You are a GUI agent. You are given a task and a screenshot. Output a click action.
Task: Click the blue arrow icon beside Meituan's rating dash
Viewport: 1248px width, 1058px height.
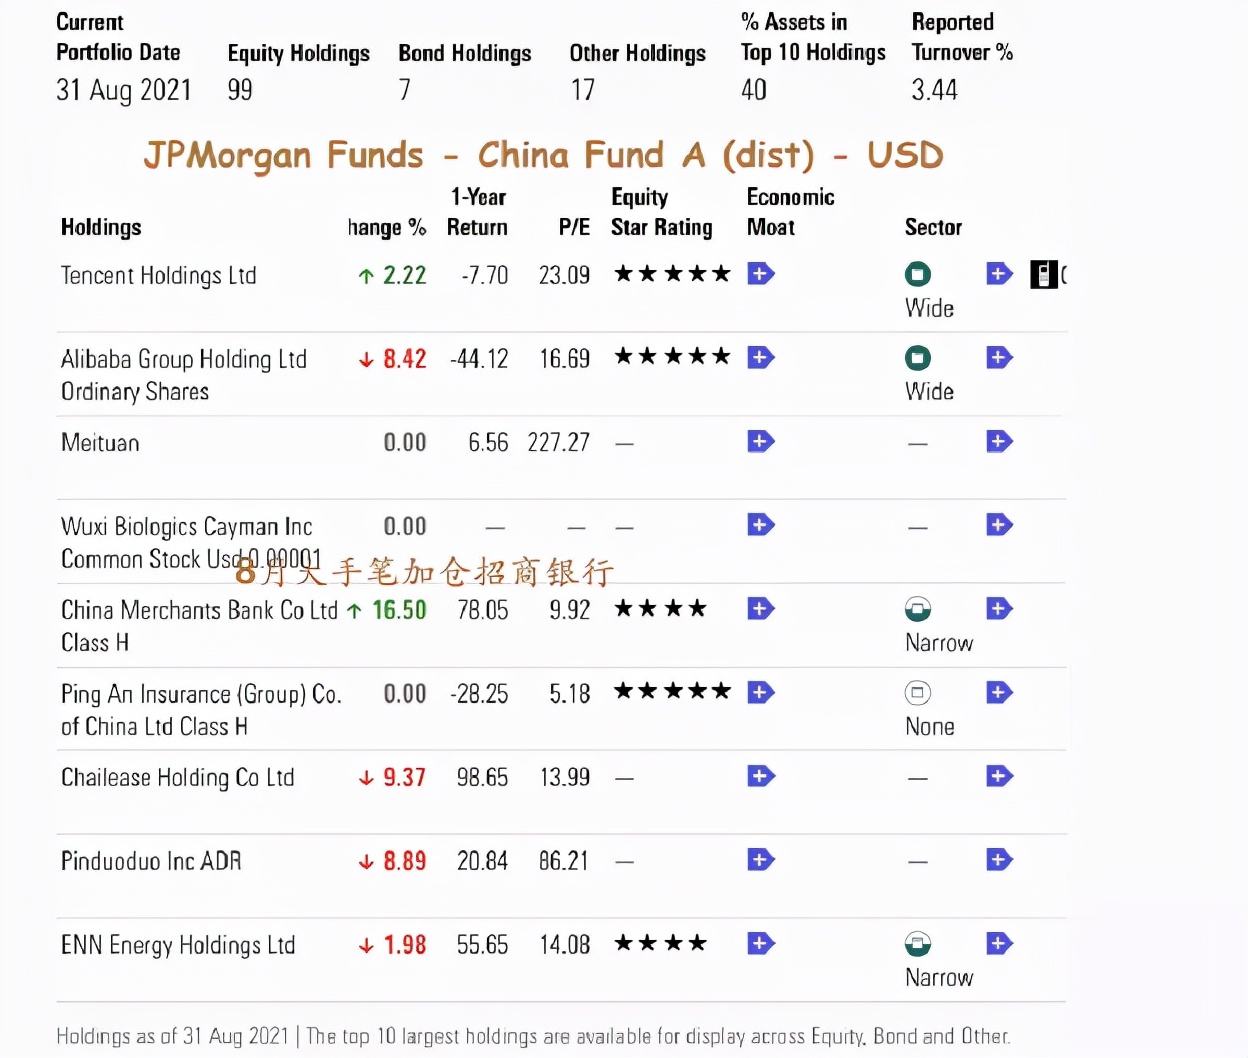pos(761,442)
